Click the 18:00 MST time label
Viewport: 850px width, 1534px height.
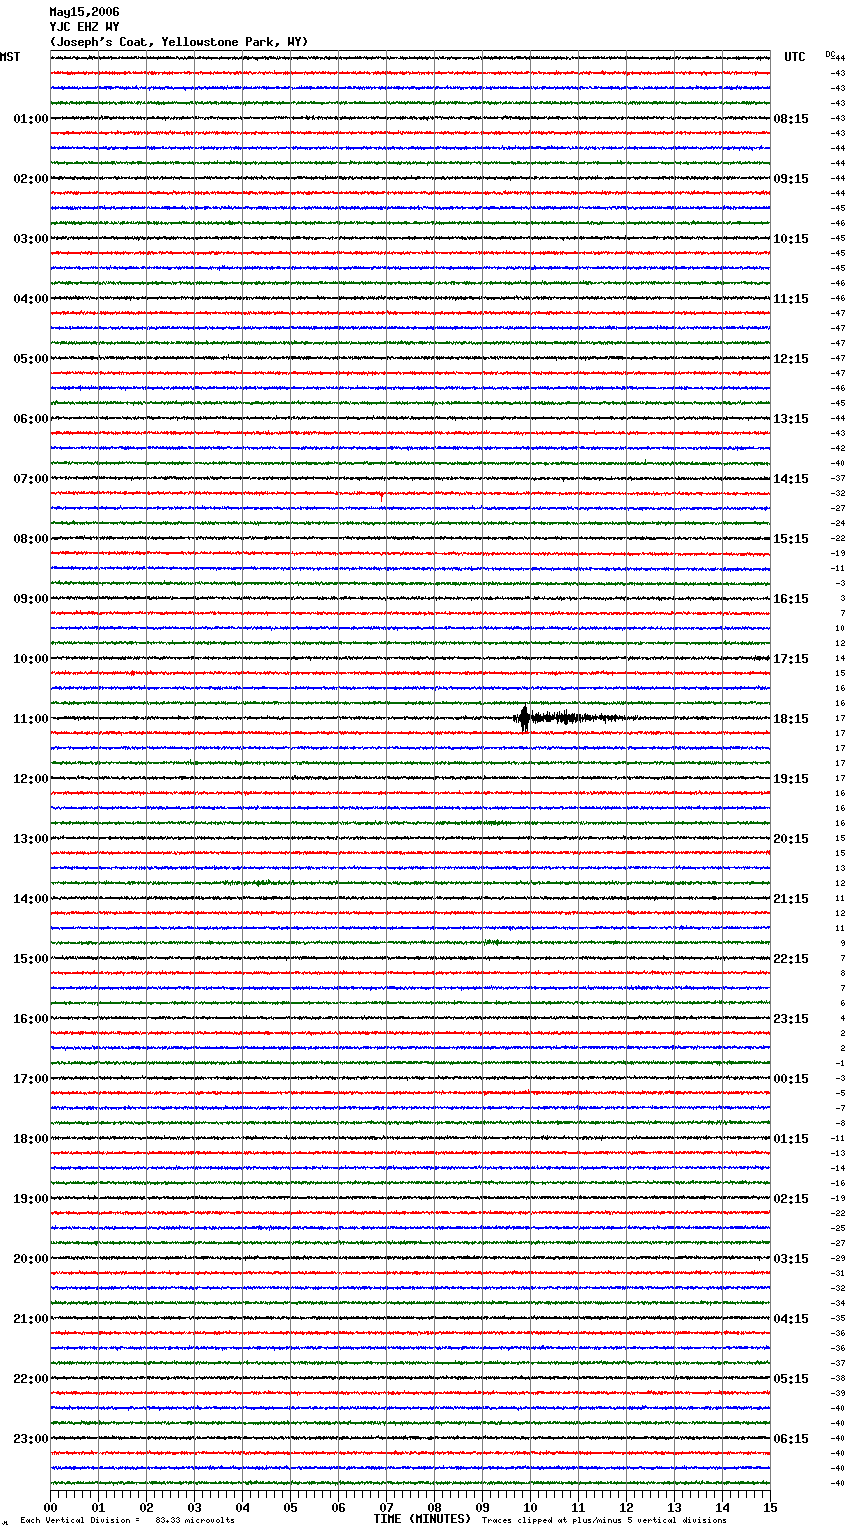[x=31, y=1139]
